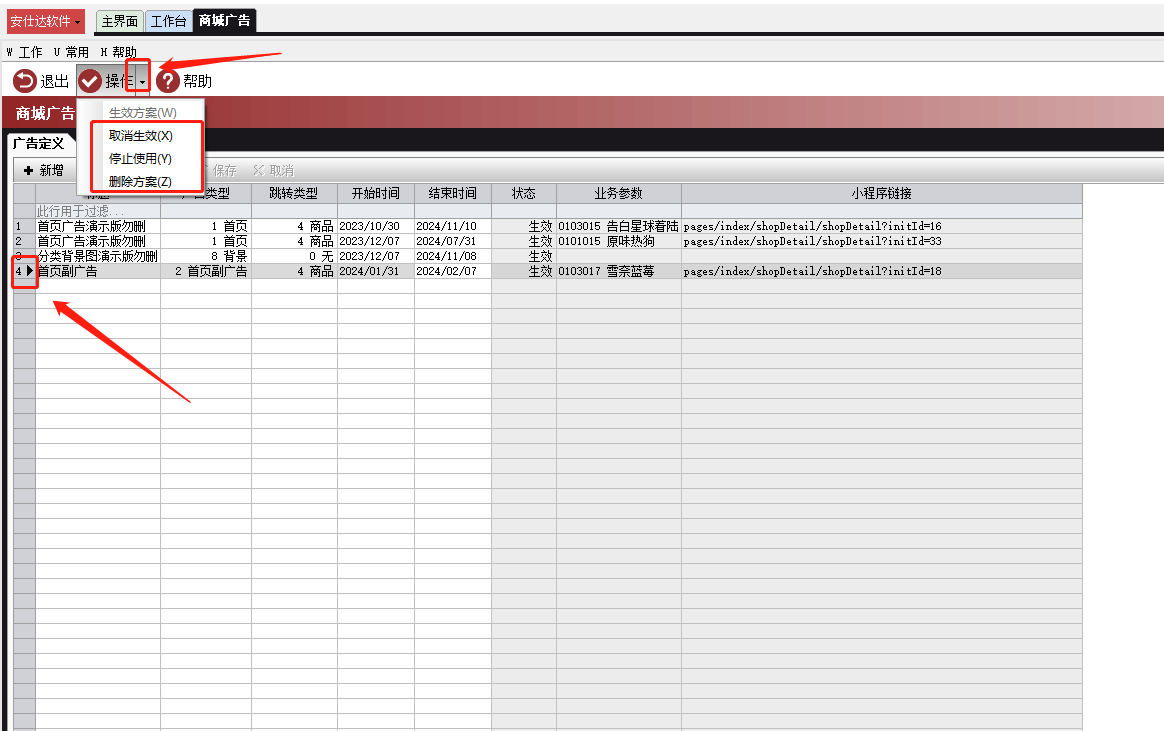
Task: Click the 2 首页副广告 type cell
Action: (x=206, y=272)
